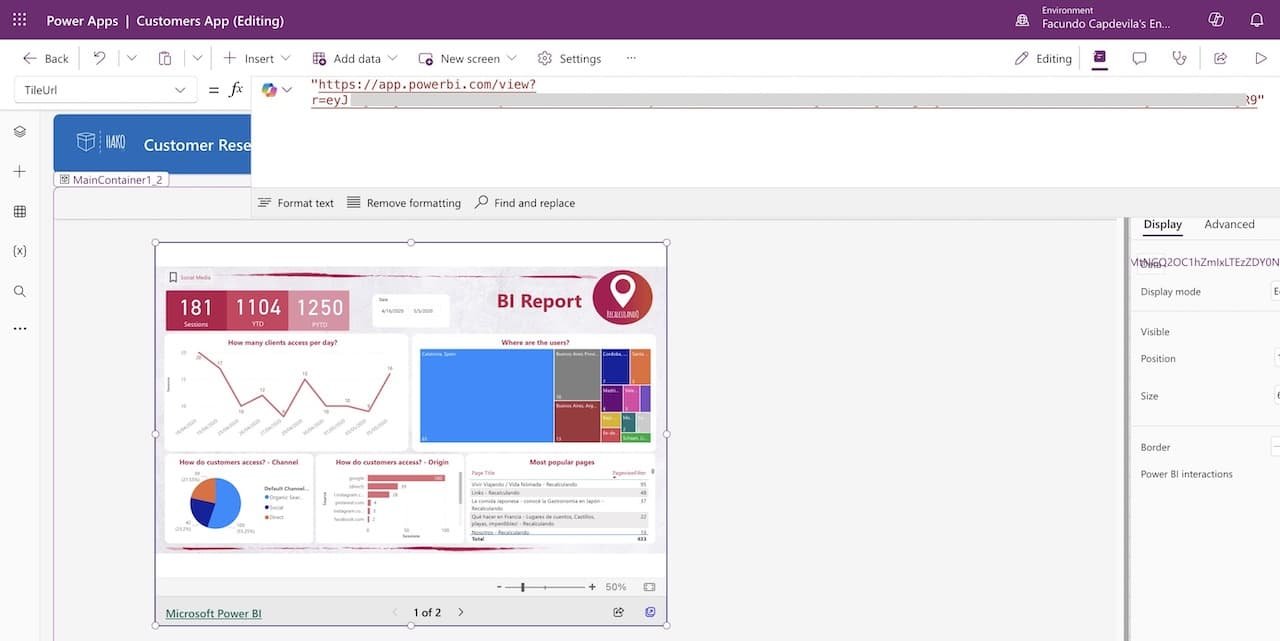Select the Insert plus icon in sidebar
1280x641 pixels.
[19, 170]
